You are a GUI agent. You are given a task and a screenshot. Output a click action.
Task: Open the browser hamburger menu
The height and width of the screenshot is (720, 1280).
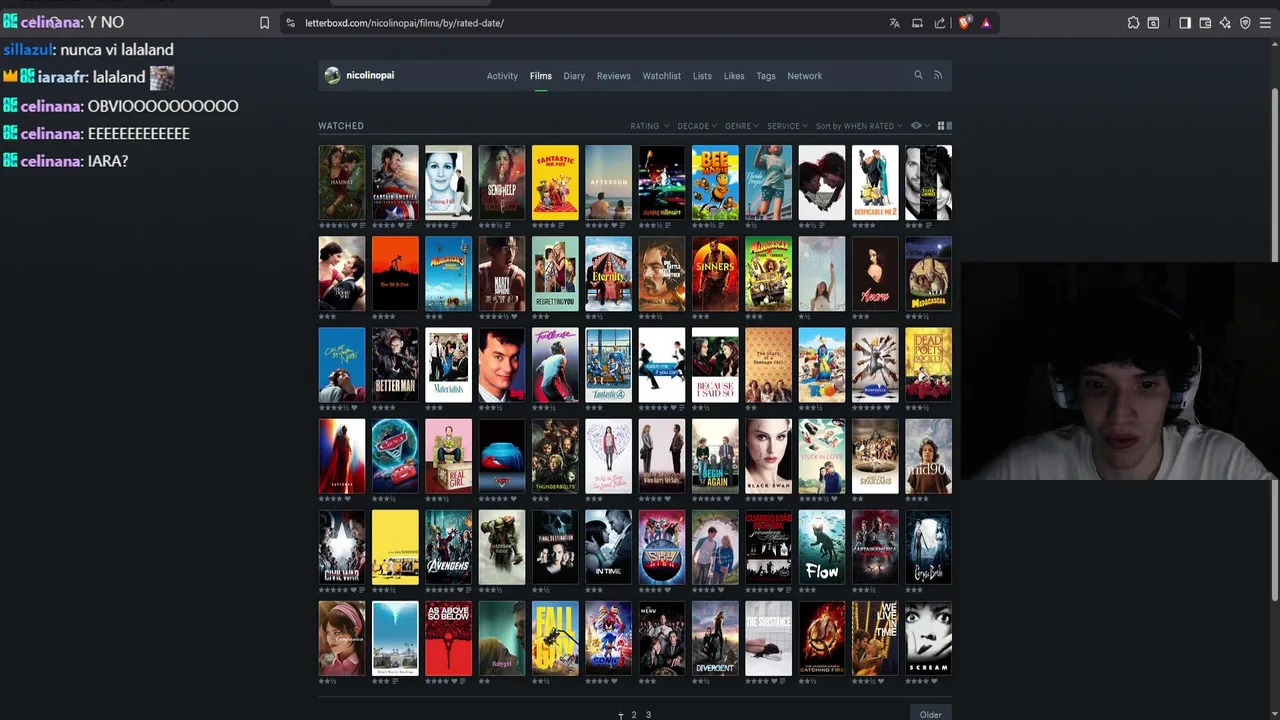click(1265, 23)
